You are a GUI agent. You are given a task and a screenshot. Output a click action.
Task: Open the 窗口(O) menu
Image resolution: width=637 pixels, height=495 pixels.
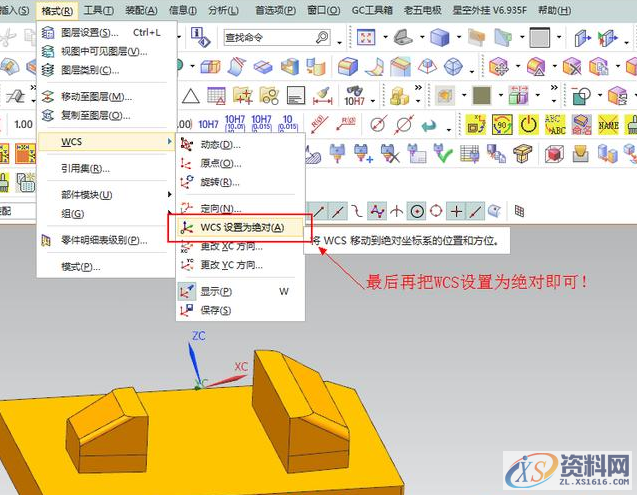tap(323, 11)
